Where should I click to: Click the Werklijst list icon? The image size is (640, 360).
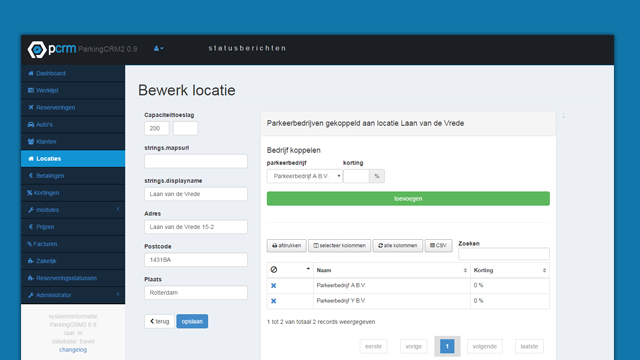31,90
